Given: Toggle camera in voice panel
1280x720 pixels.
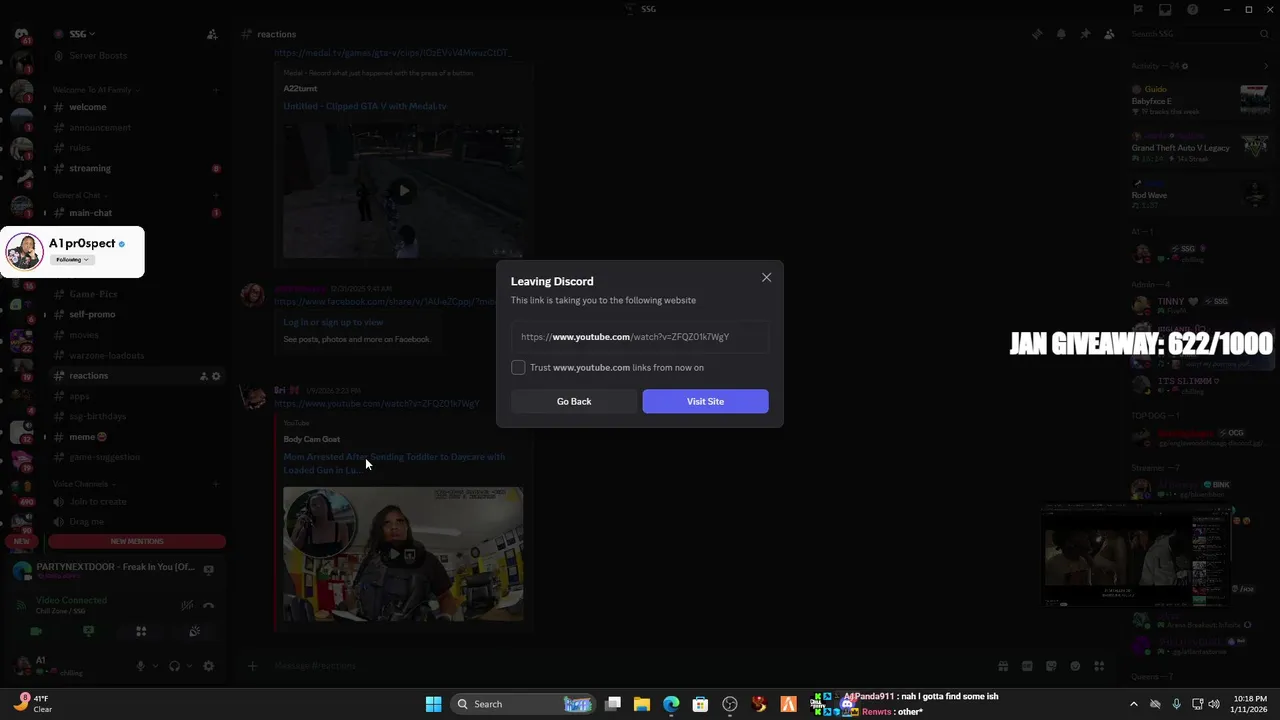Looking at the screenshot, I should tap(36, 631).
